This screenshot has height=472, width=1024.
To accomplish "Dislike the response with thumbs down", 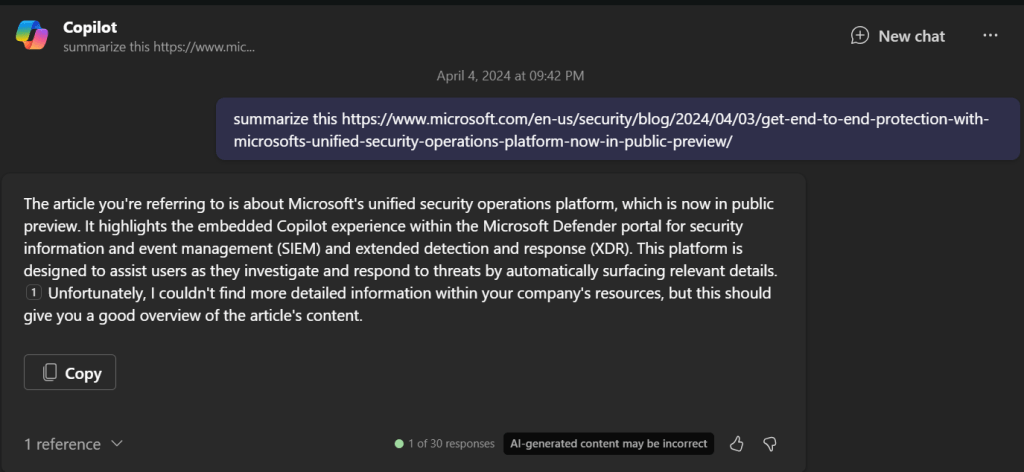I will 770,443.
